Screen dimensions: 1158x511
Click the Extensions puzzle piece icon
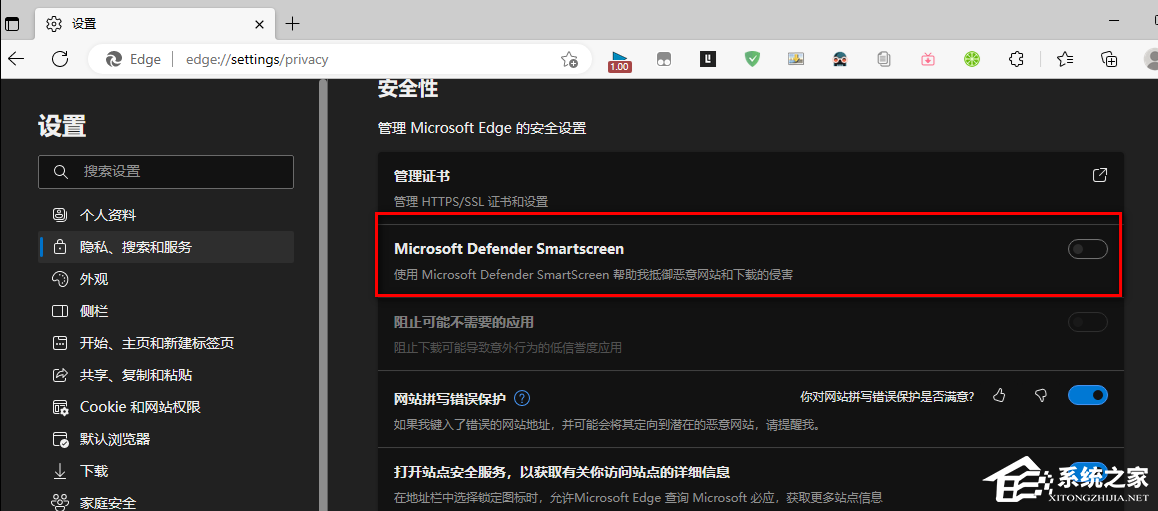pos(1016,59)
